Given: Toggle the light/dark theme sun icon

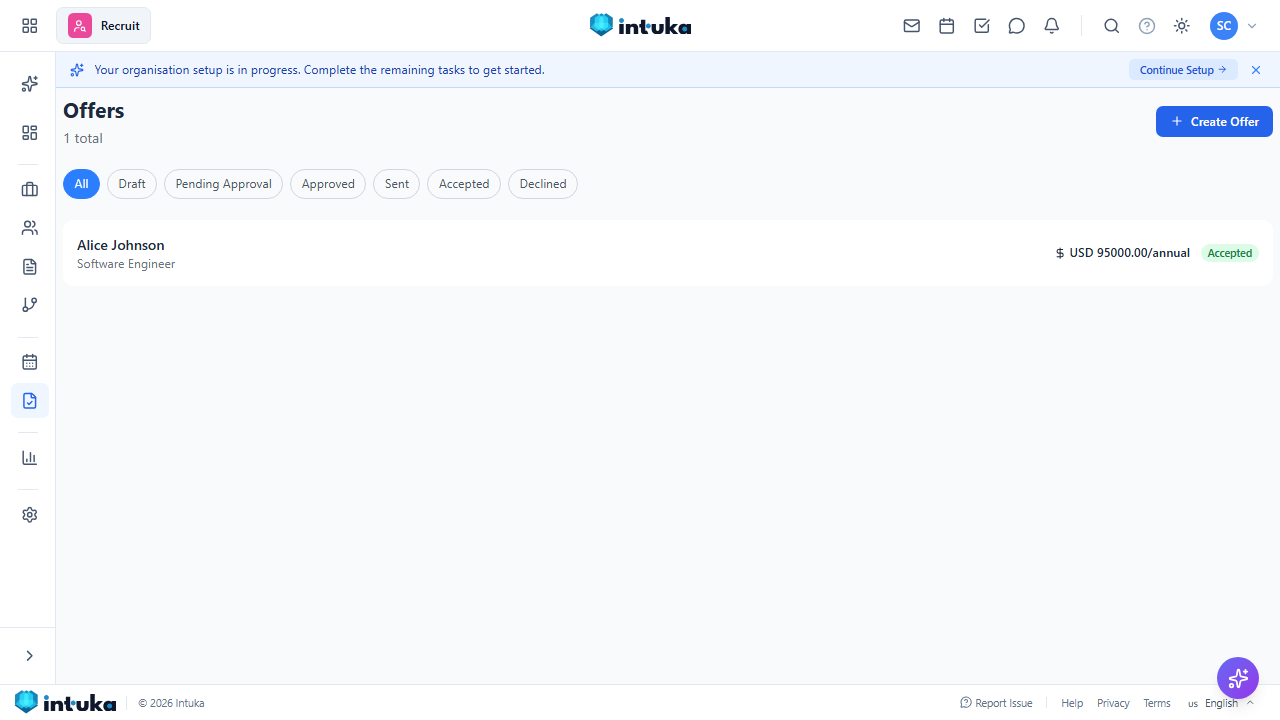Looking at the screenshot, I should coord(1182,26).
